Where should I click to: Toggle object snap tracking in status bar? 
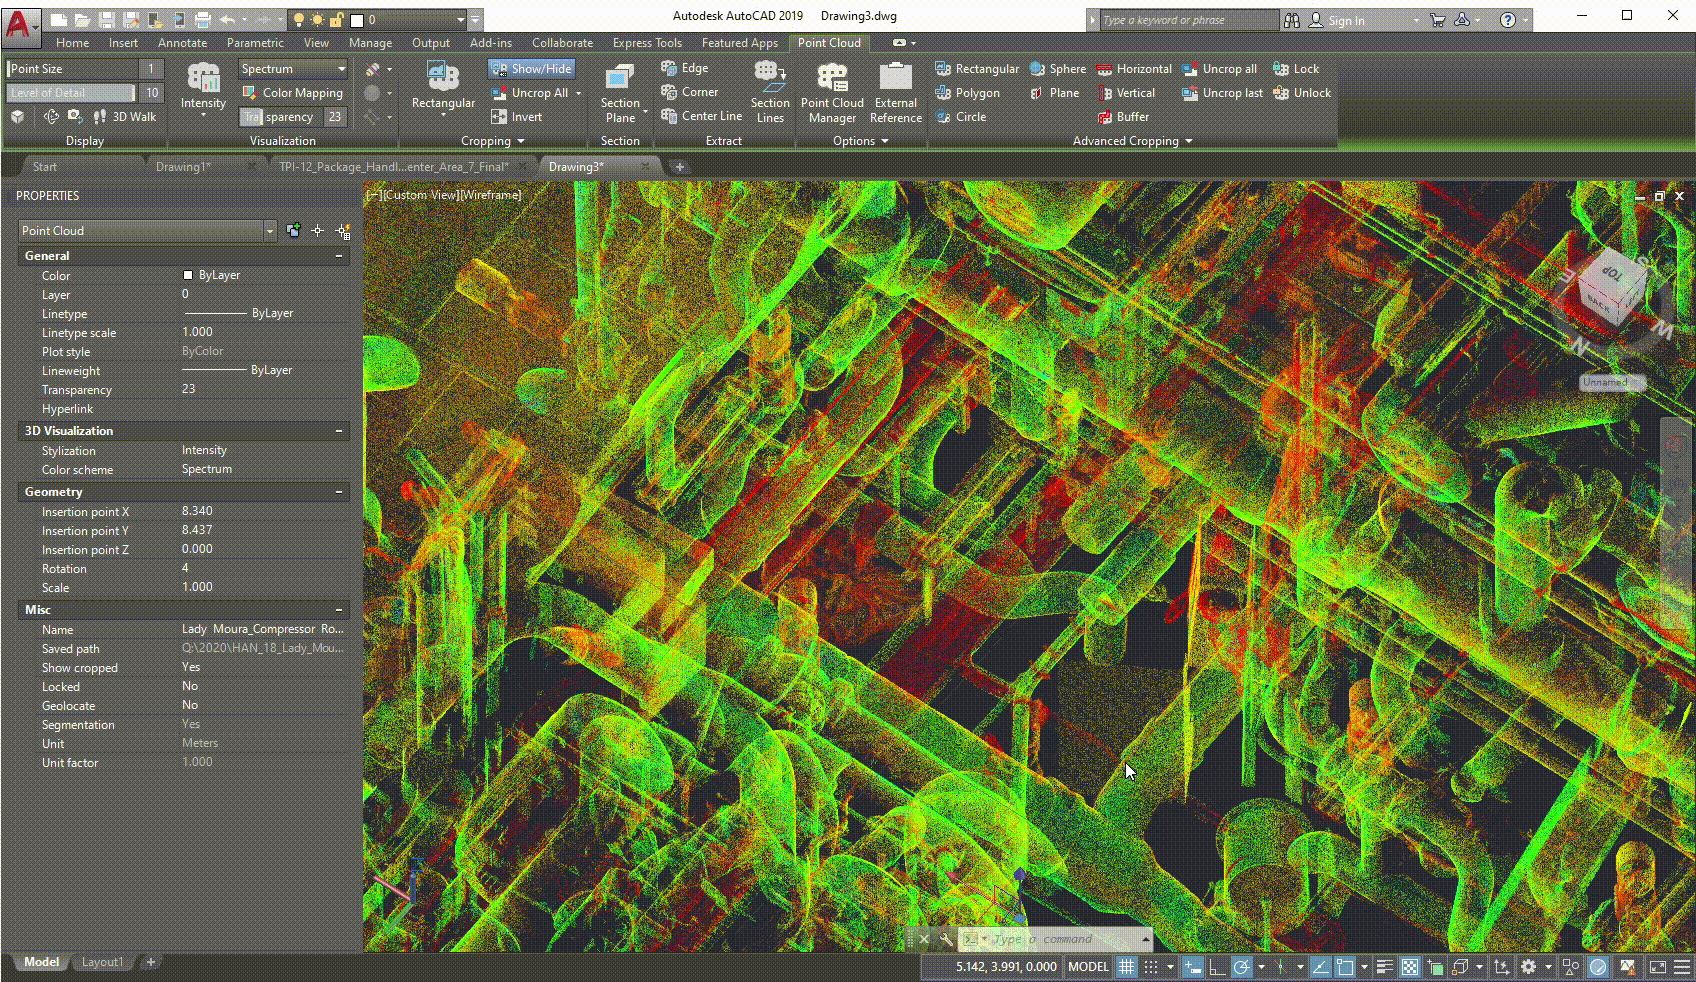click(1320, 967)
